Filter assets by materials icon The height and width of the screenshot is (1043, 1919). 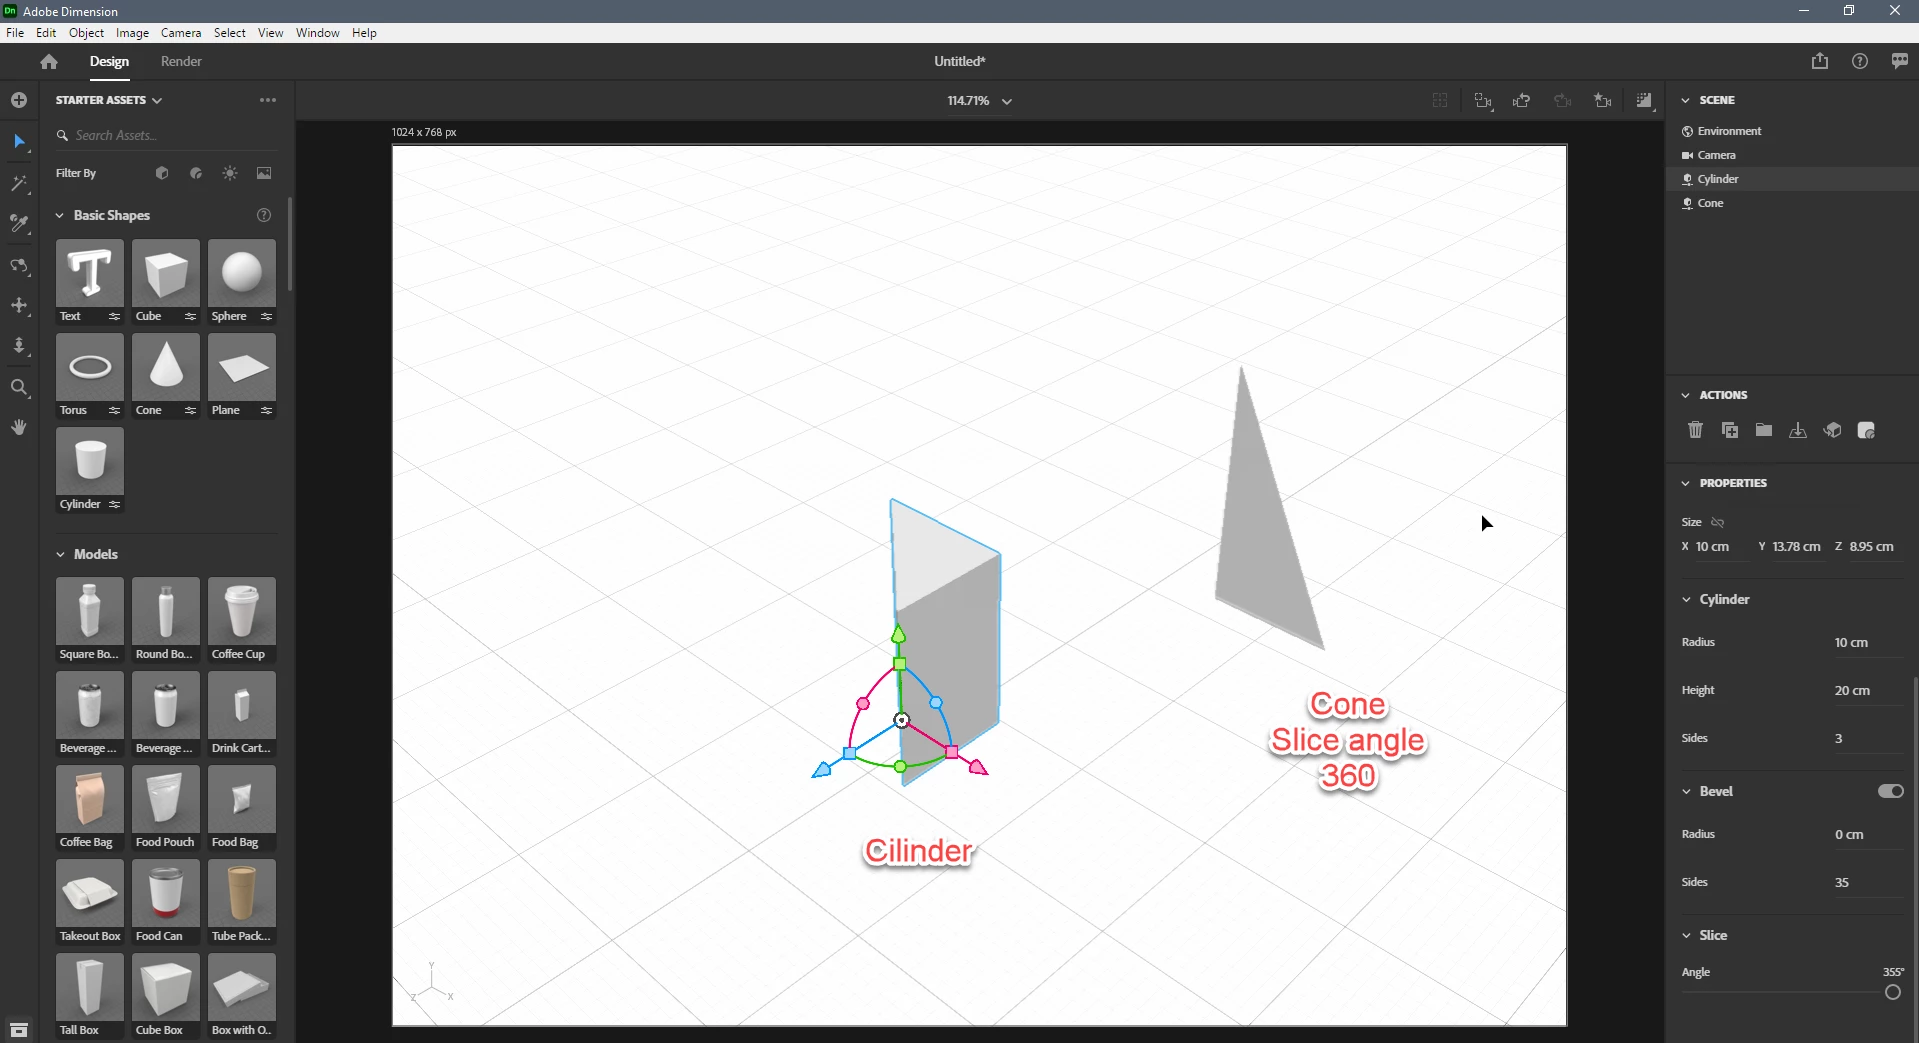(x=196, y=173)
